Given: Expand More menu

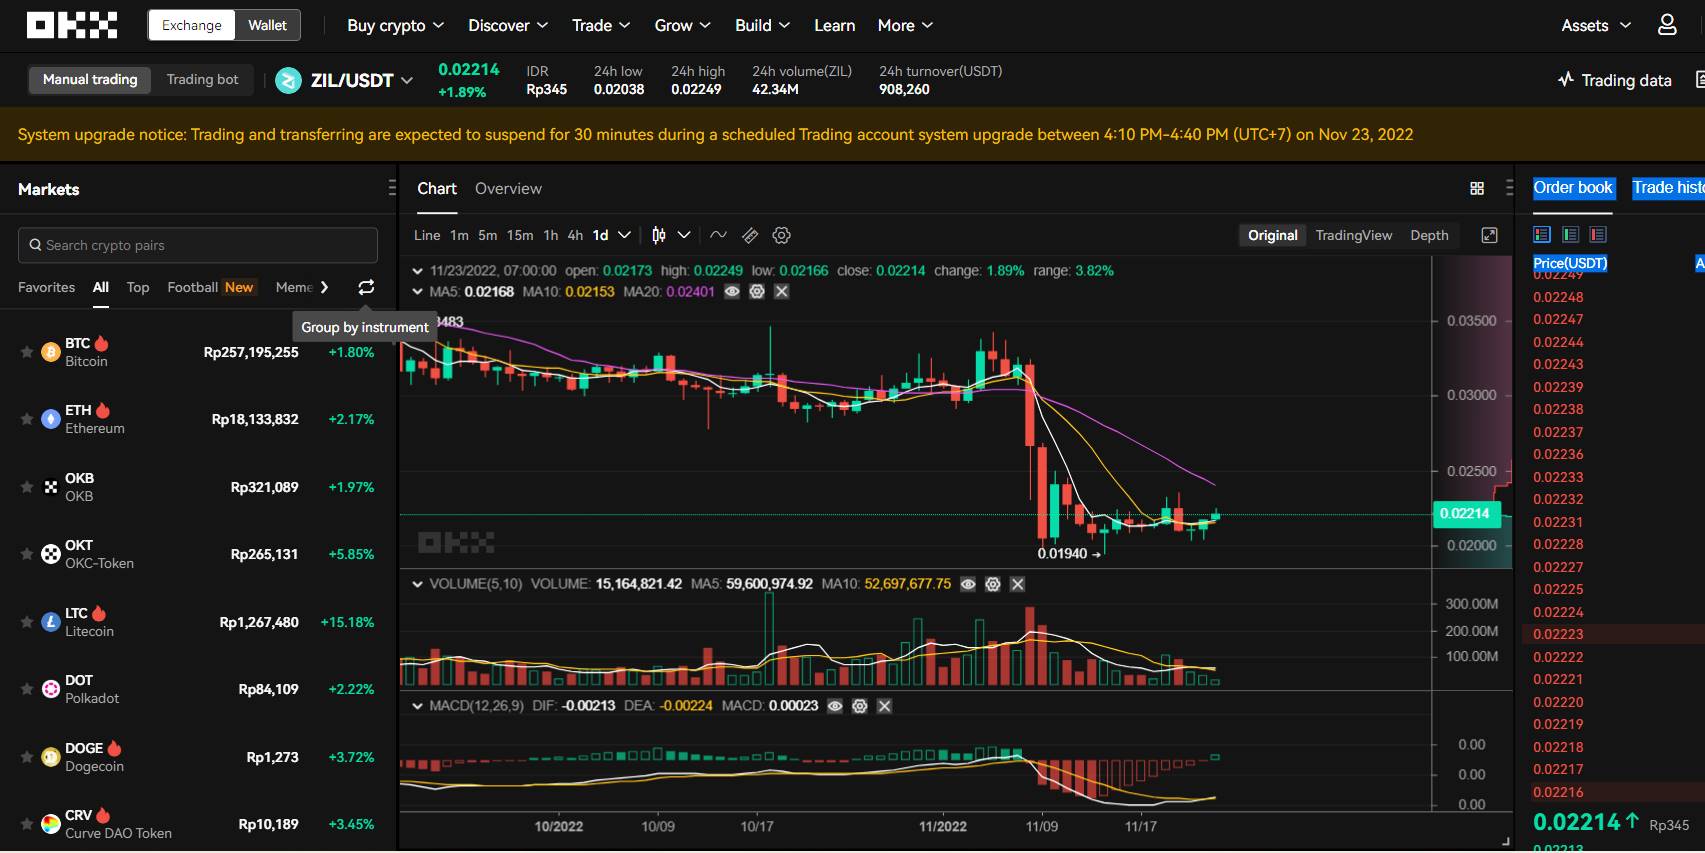Looking at the screenshot, I should coord(905,25).
